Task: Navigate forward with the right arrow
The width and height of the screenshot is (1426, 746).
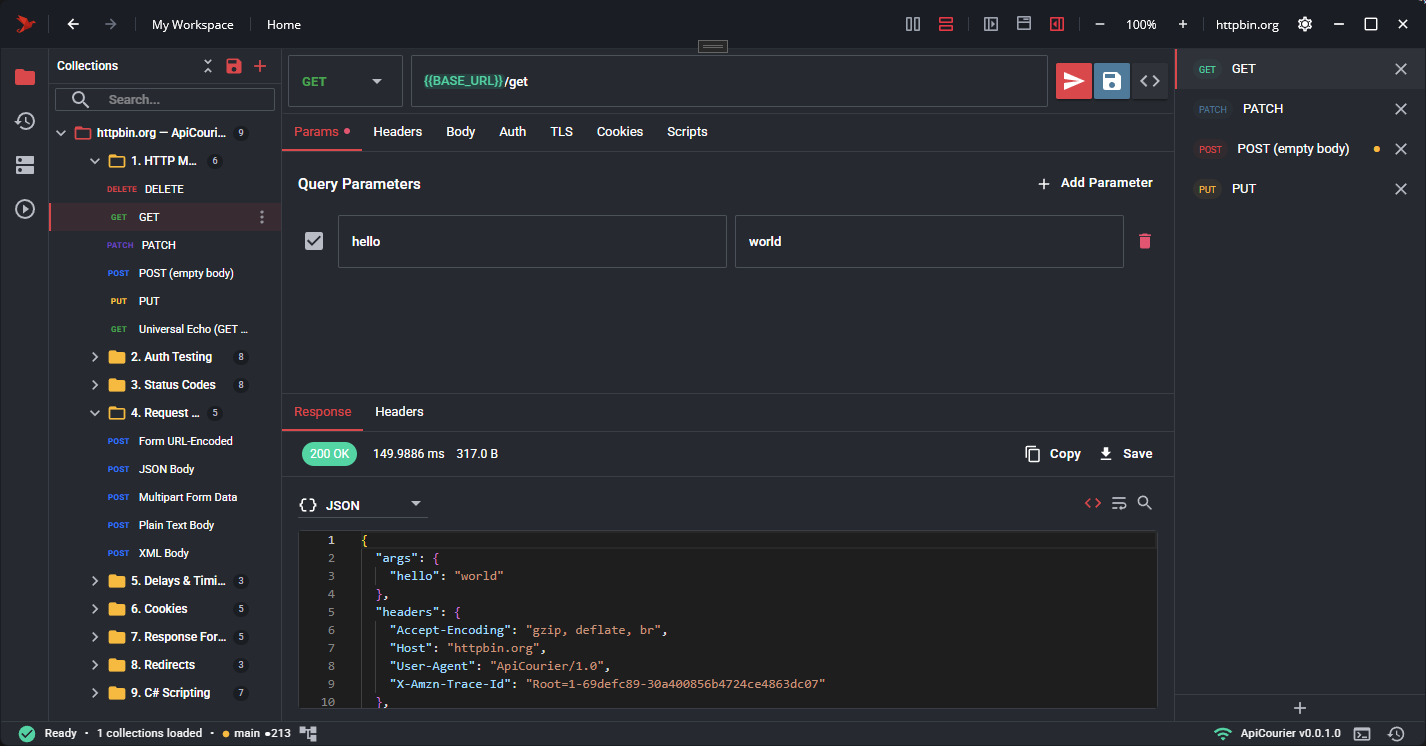Action: click(111, 24)
